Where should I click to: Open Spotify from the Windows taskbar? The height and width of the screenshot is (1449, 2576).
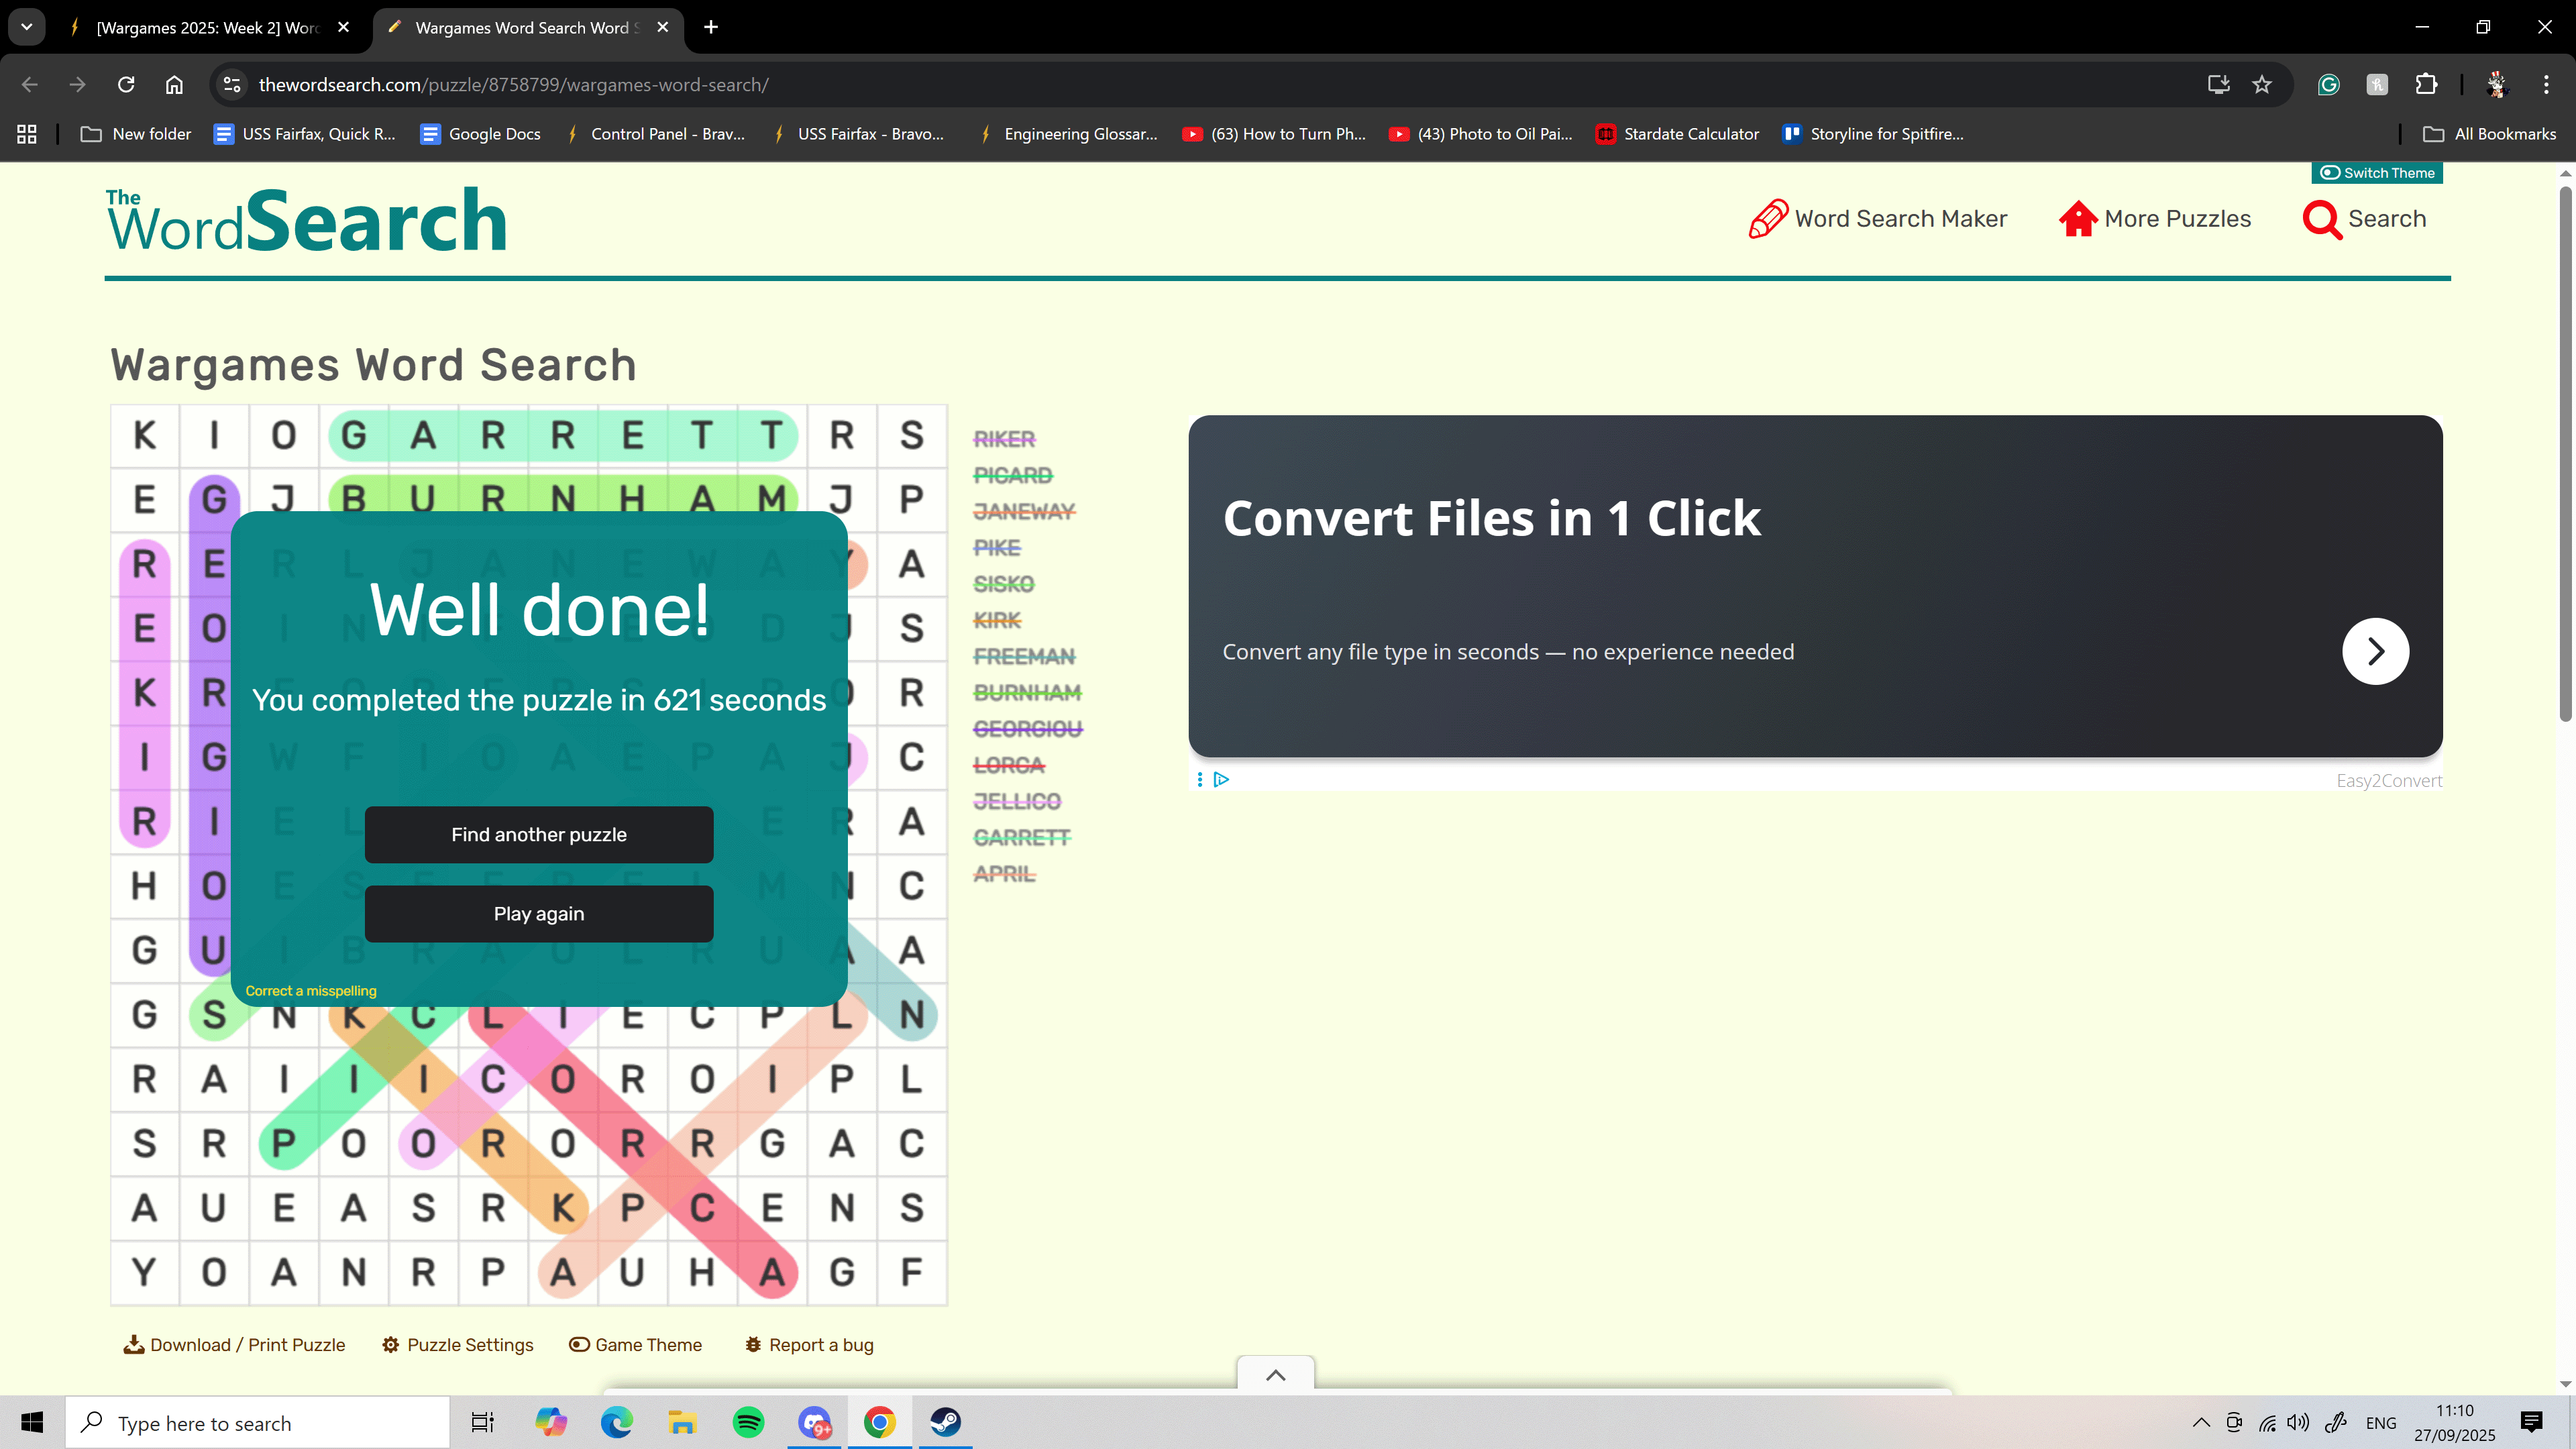[748, 1422]
